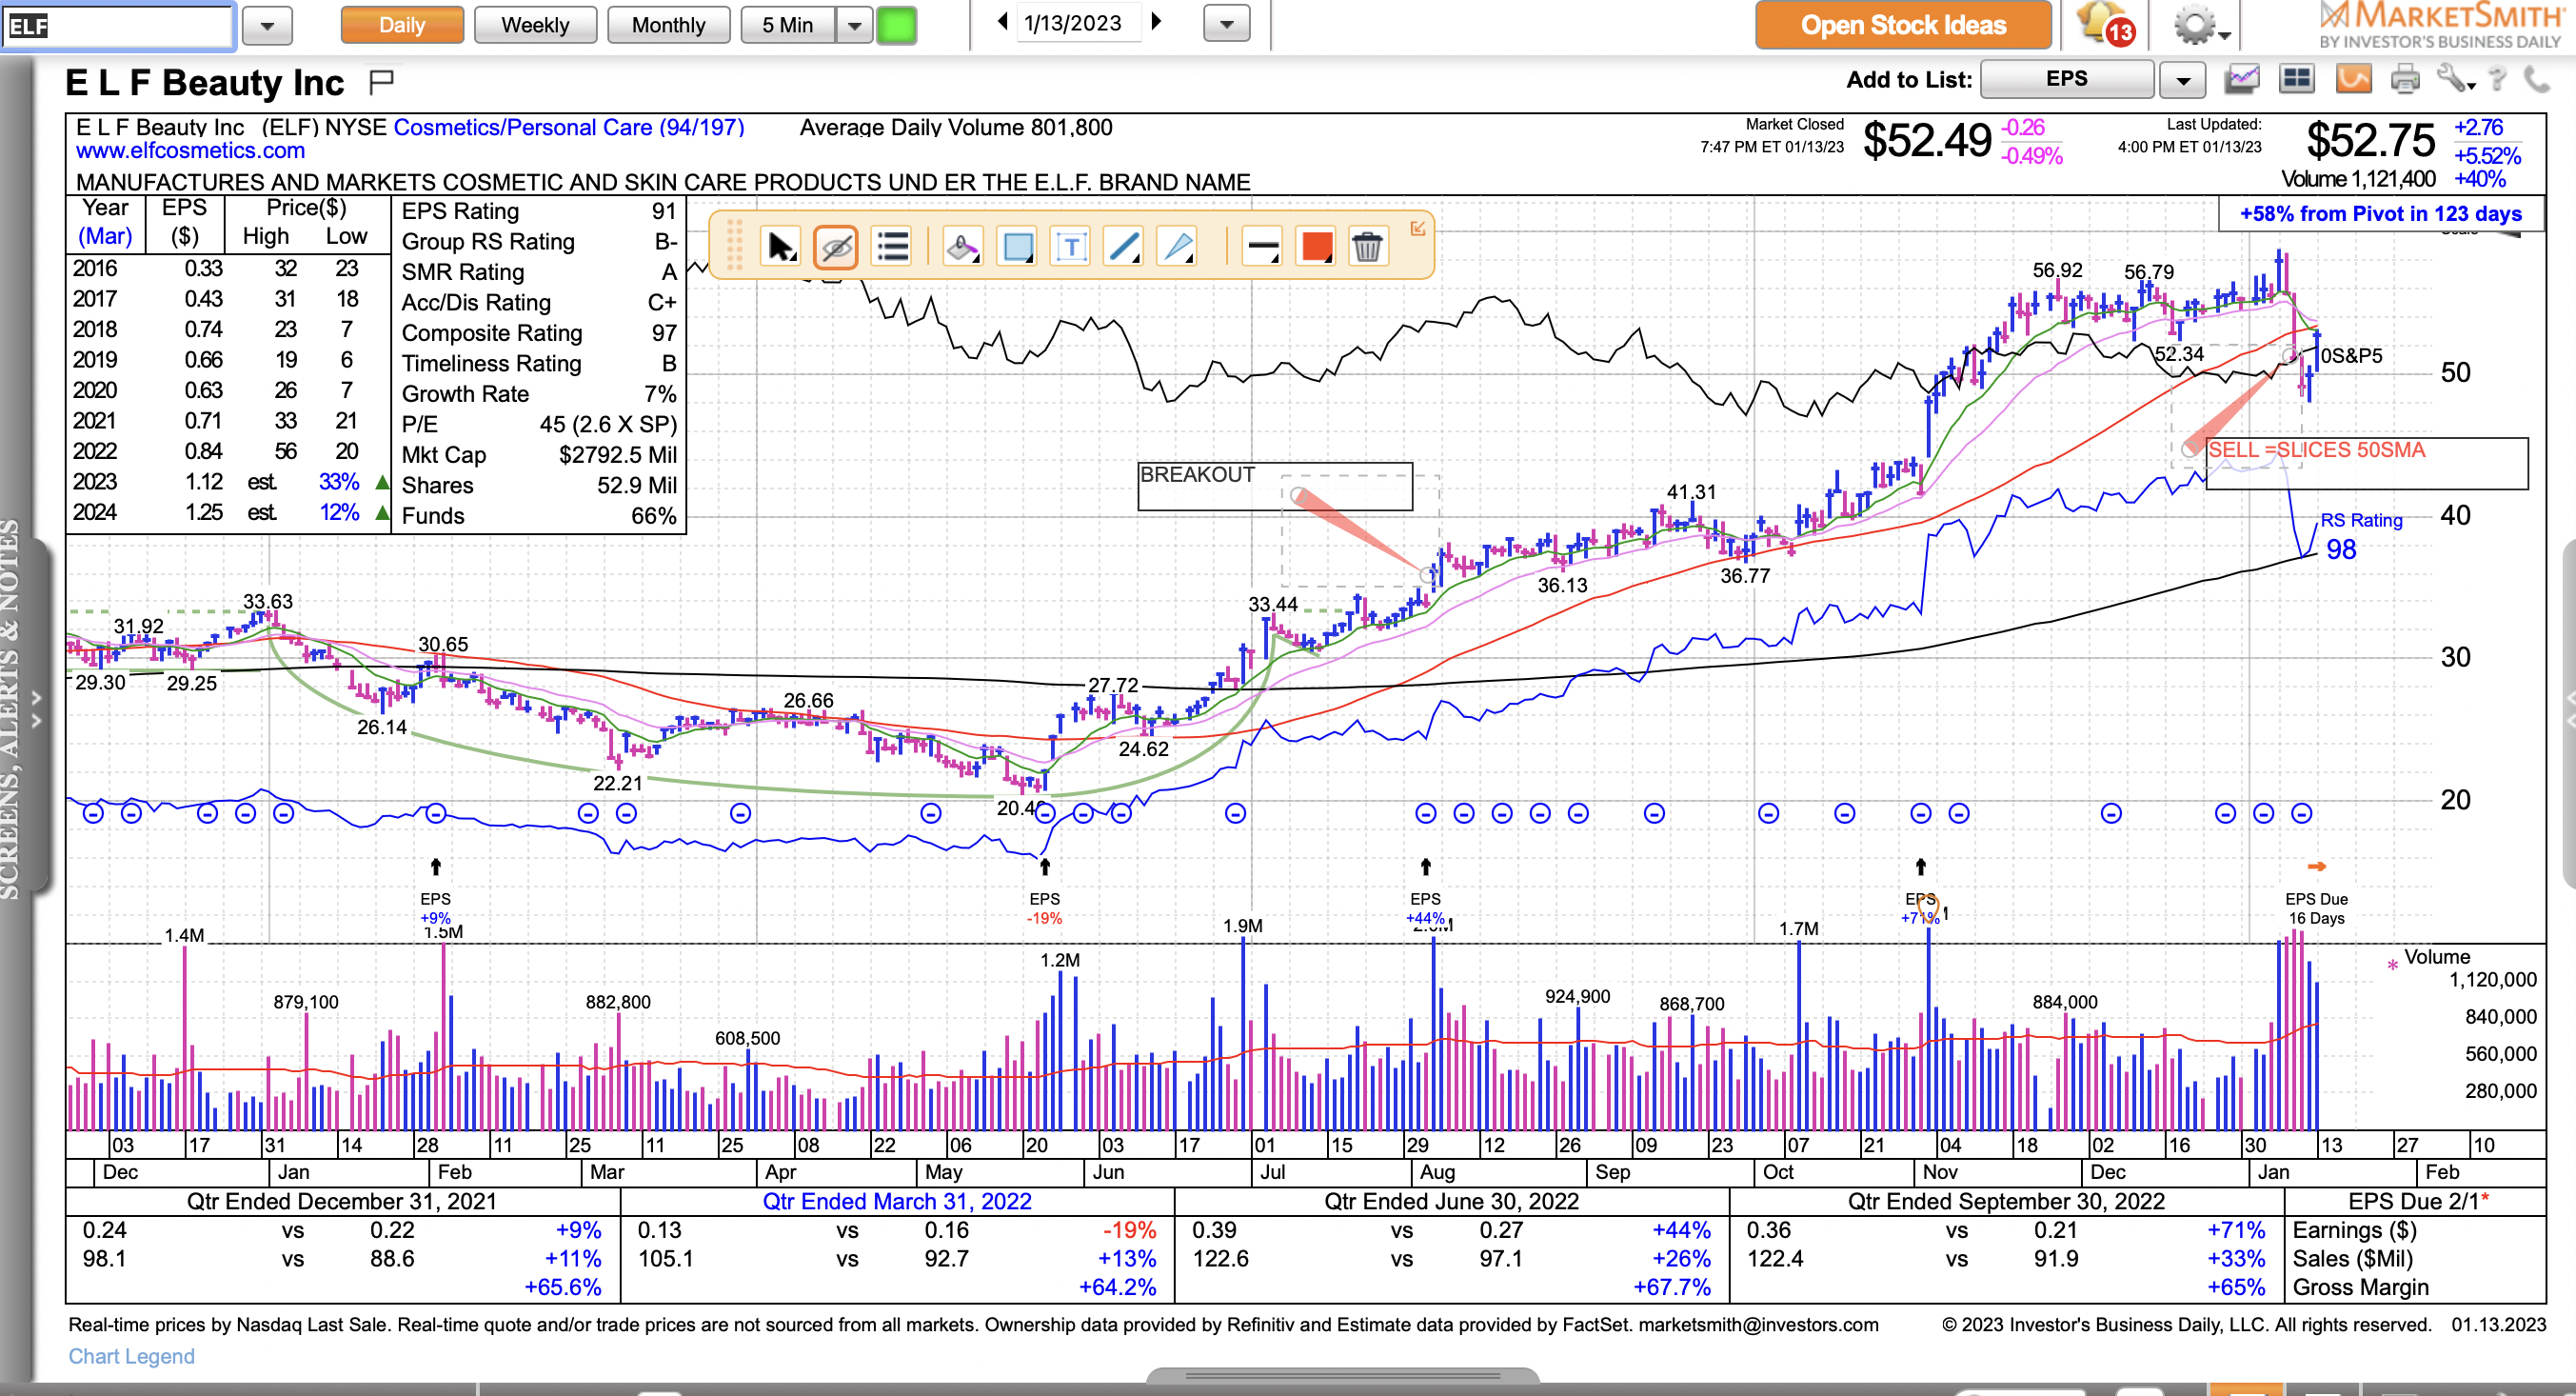Select the rectangle shape tool
2576x1396 pixels.
point(1018,246)
